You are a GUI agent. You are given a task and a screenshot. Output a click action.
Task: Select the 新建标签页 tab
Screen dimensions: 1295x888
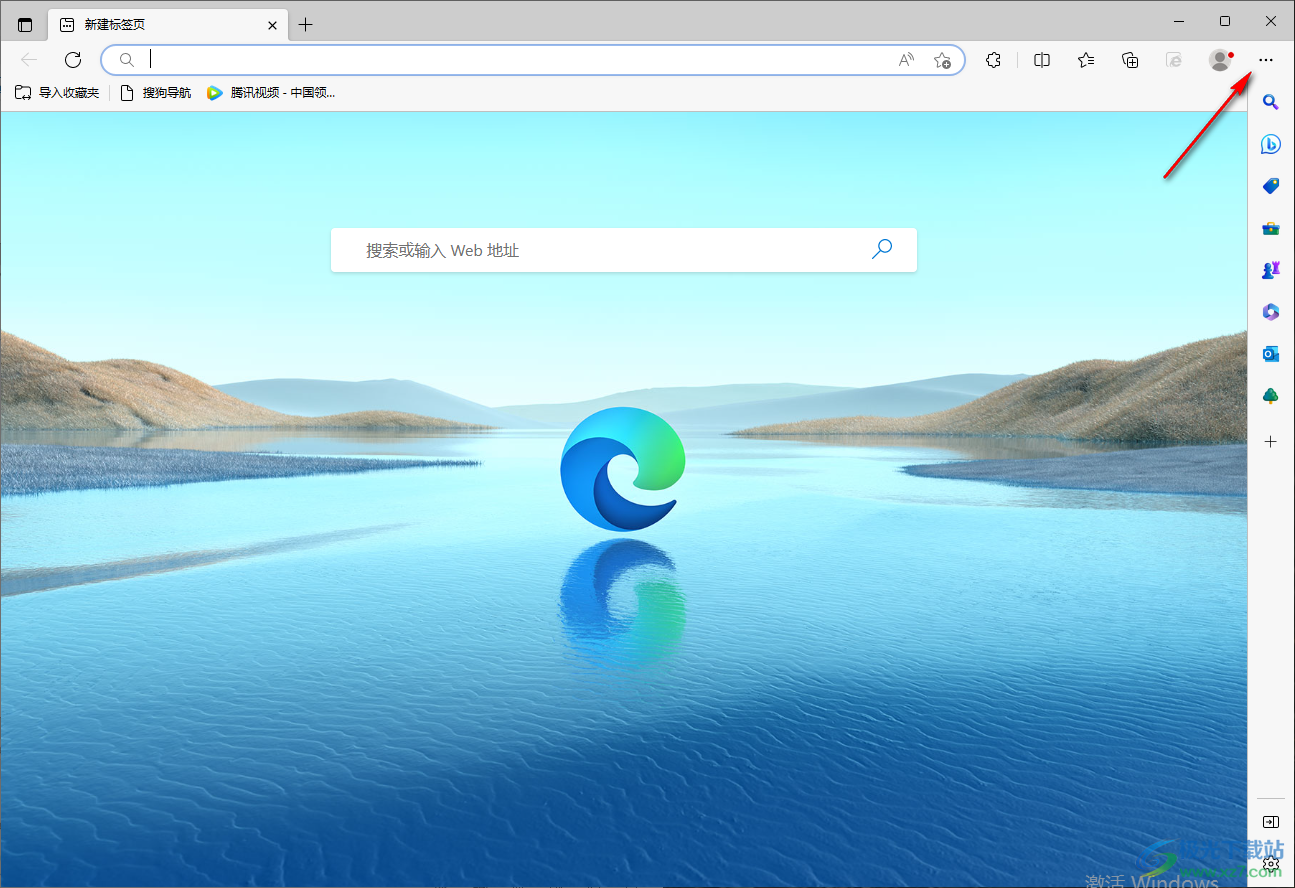tap(168, 25)
